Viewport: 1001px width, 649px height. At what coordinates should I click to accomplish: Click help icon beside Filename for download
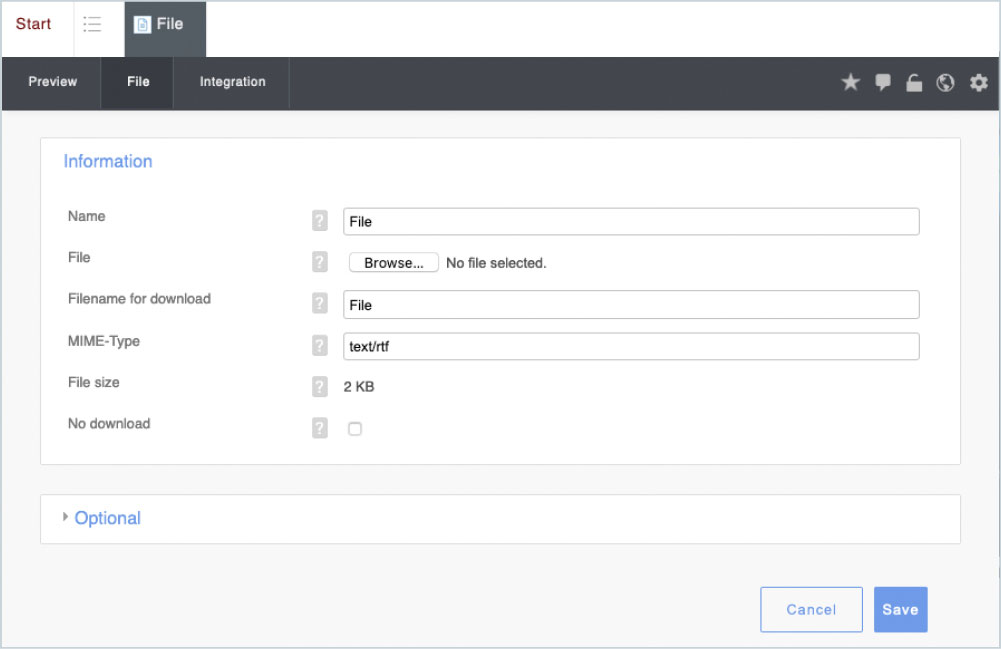coord(320,304)
